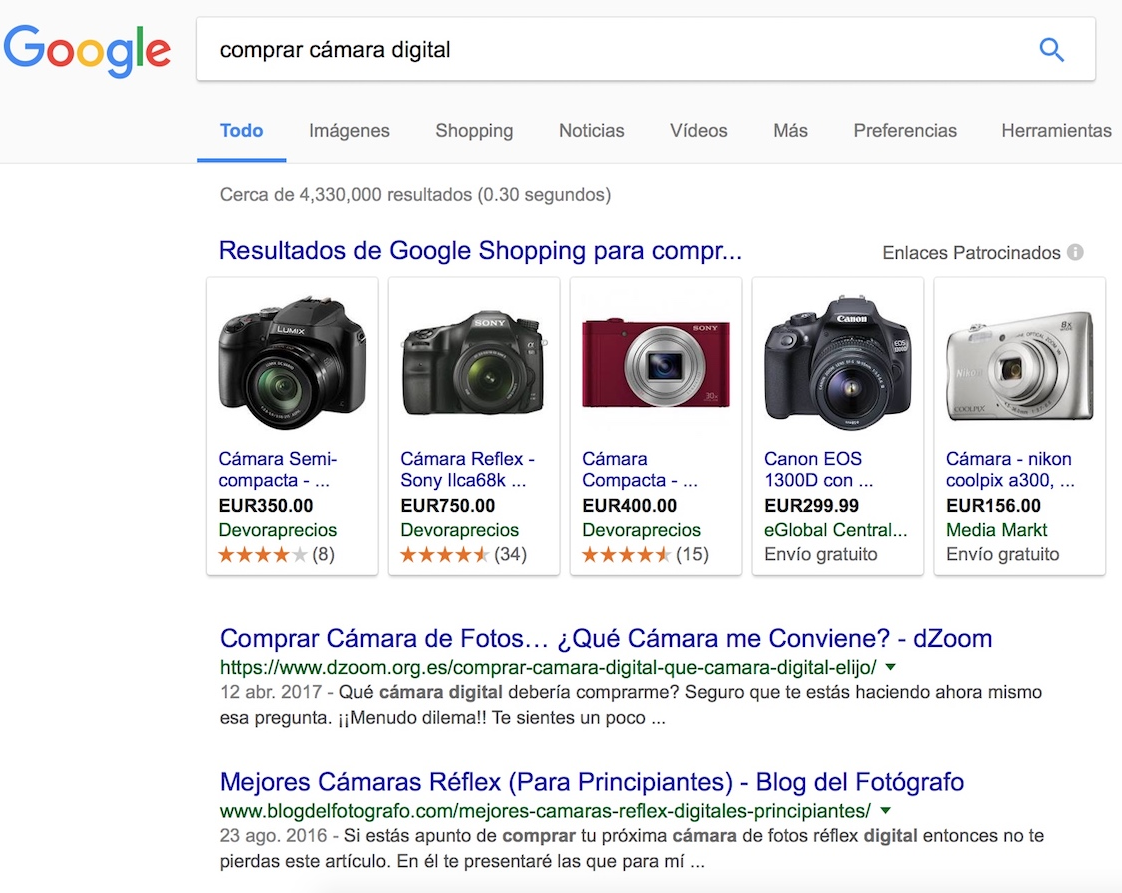The height and width of the screenshot is (893, 1122).
Task: Click the star rating with 8 reviews
Action: 276,555
